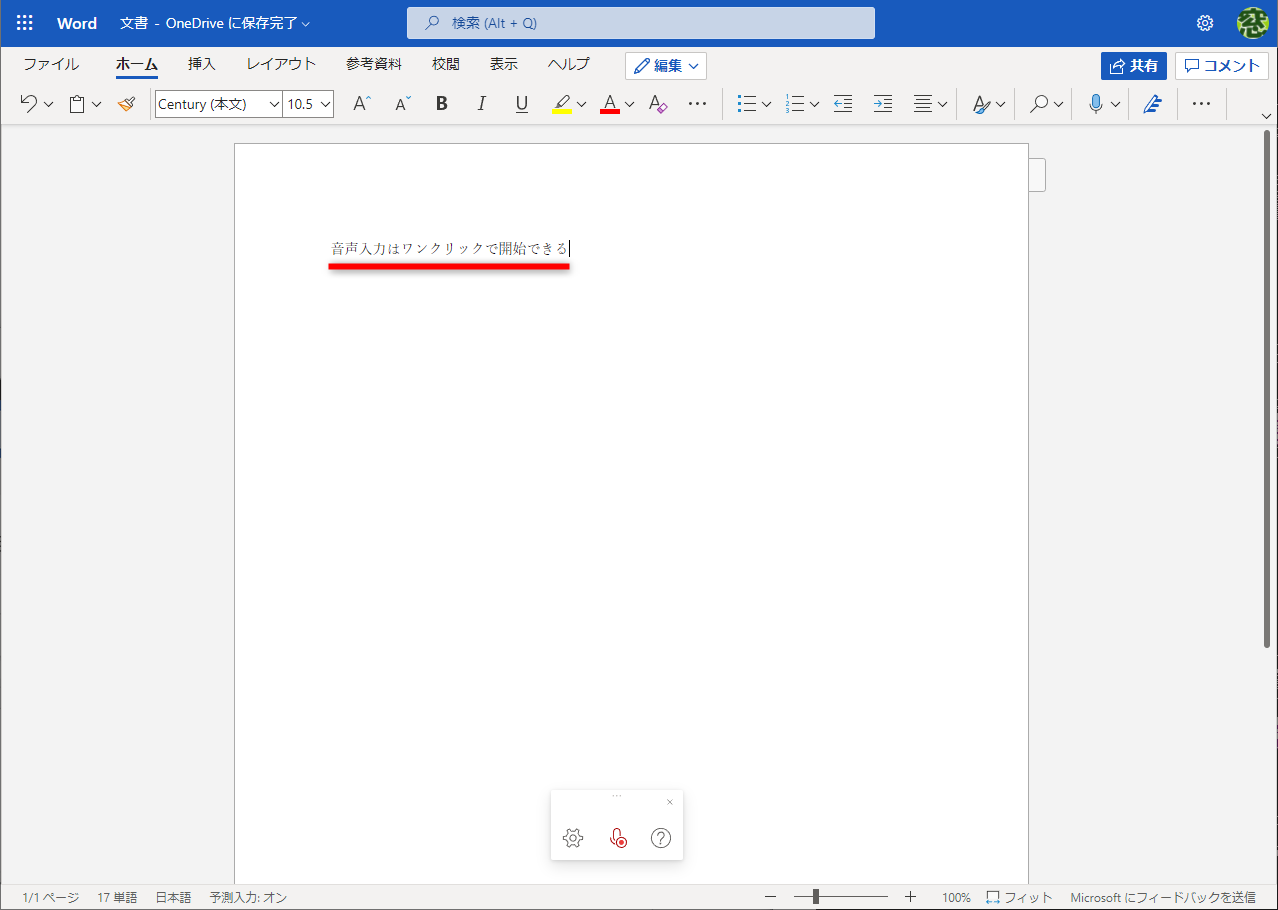Switch to the 挿入 ribbon tab

pos(202,63)
